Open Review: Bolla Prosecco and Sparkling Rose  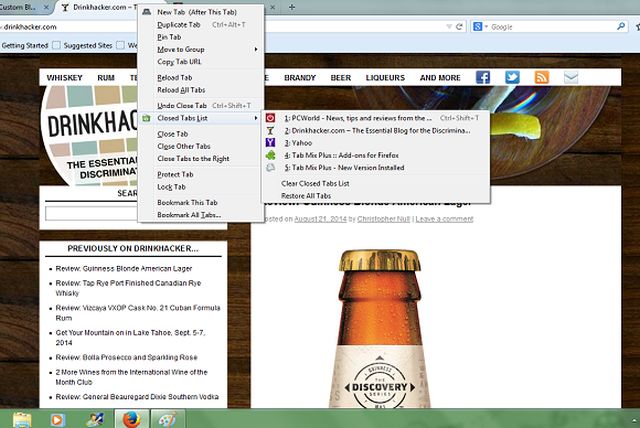point(127,357)
